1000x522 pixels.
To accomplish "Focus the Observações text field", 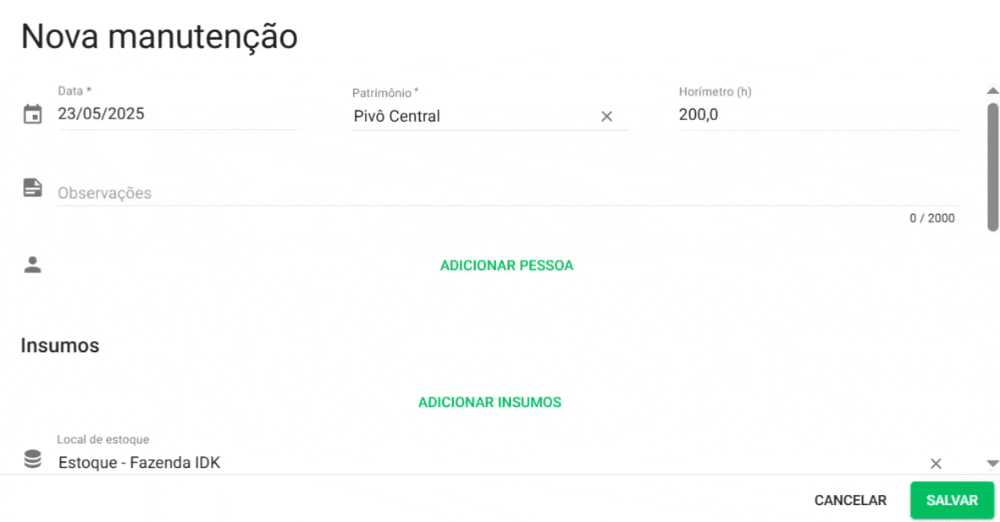I will pyautogui.click(x=500, y=193).
